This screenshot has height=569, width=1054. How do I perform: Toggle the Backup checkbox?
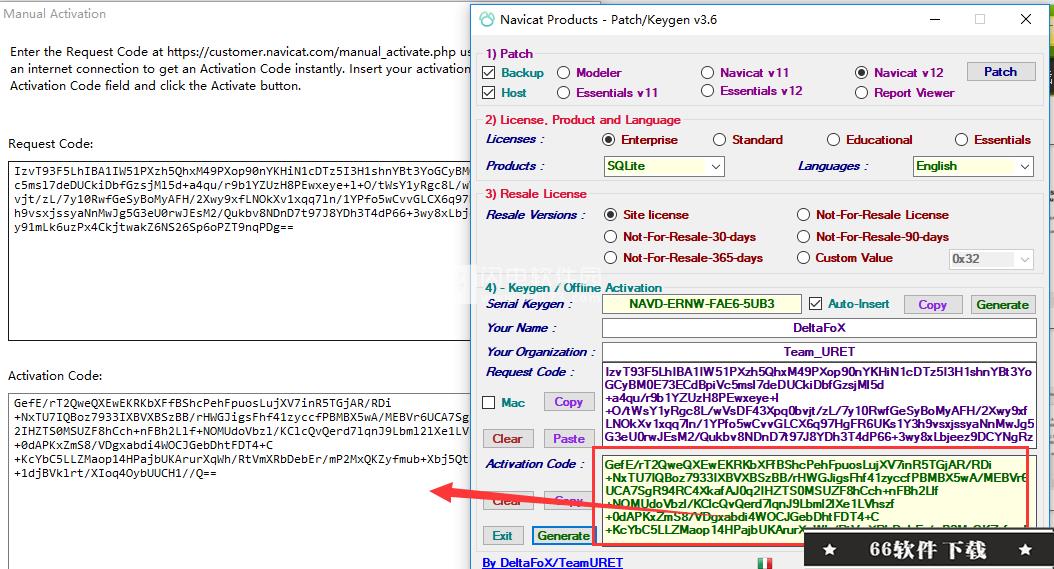[489, 73]
